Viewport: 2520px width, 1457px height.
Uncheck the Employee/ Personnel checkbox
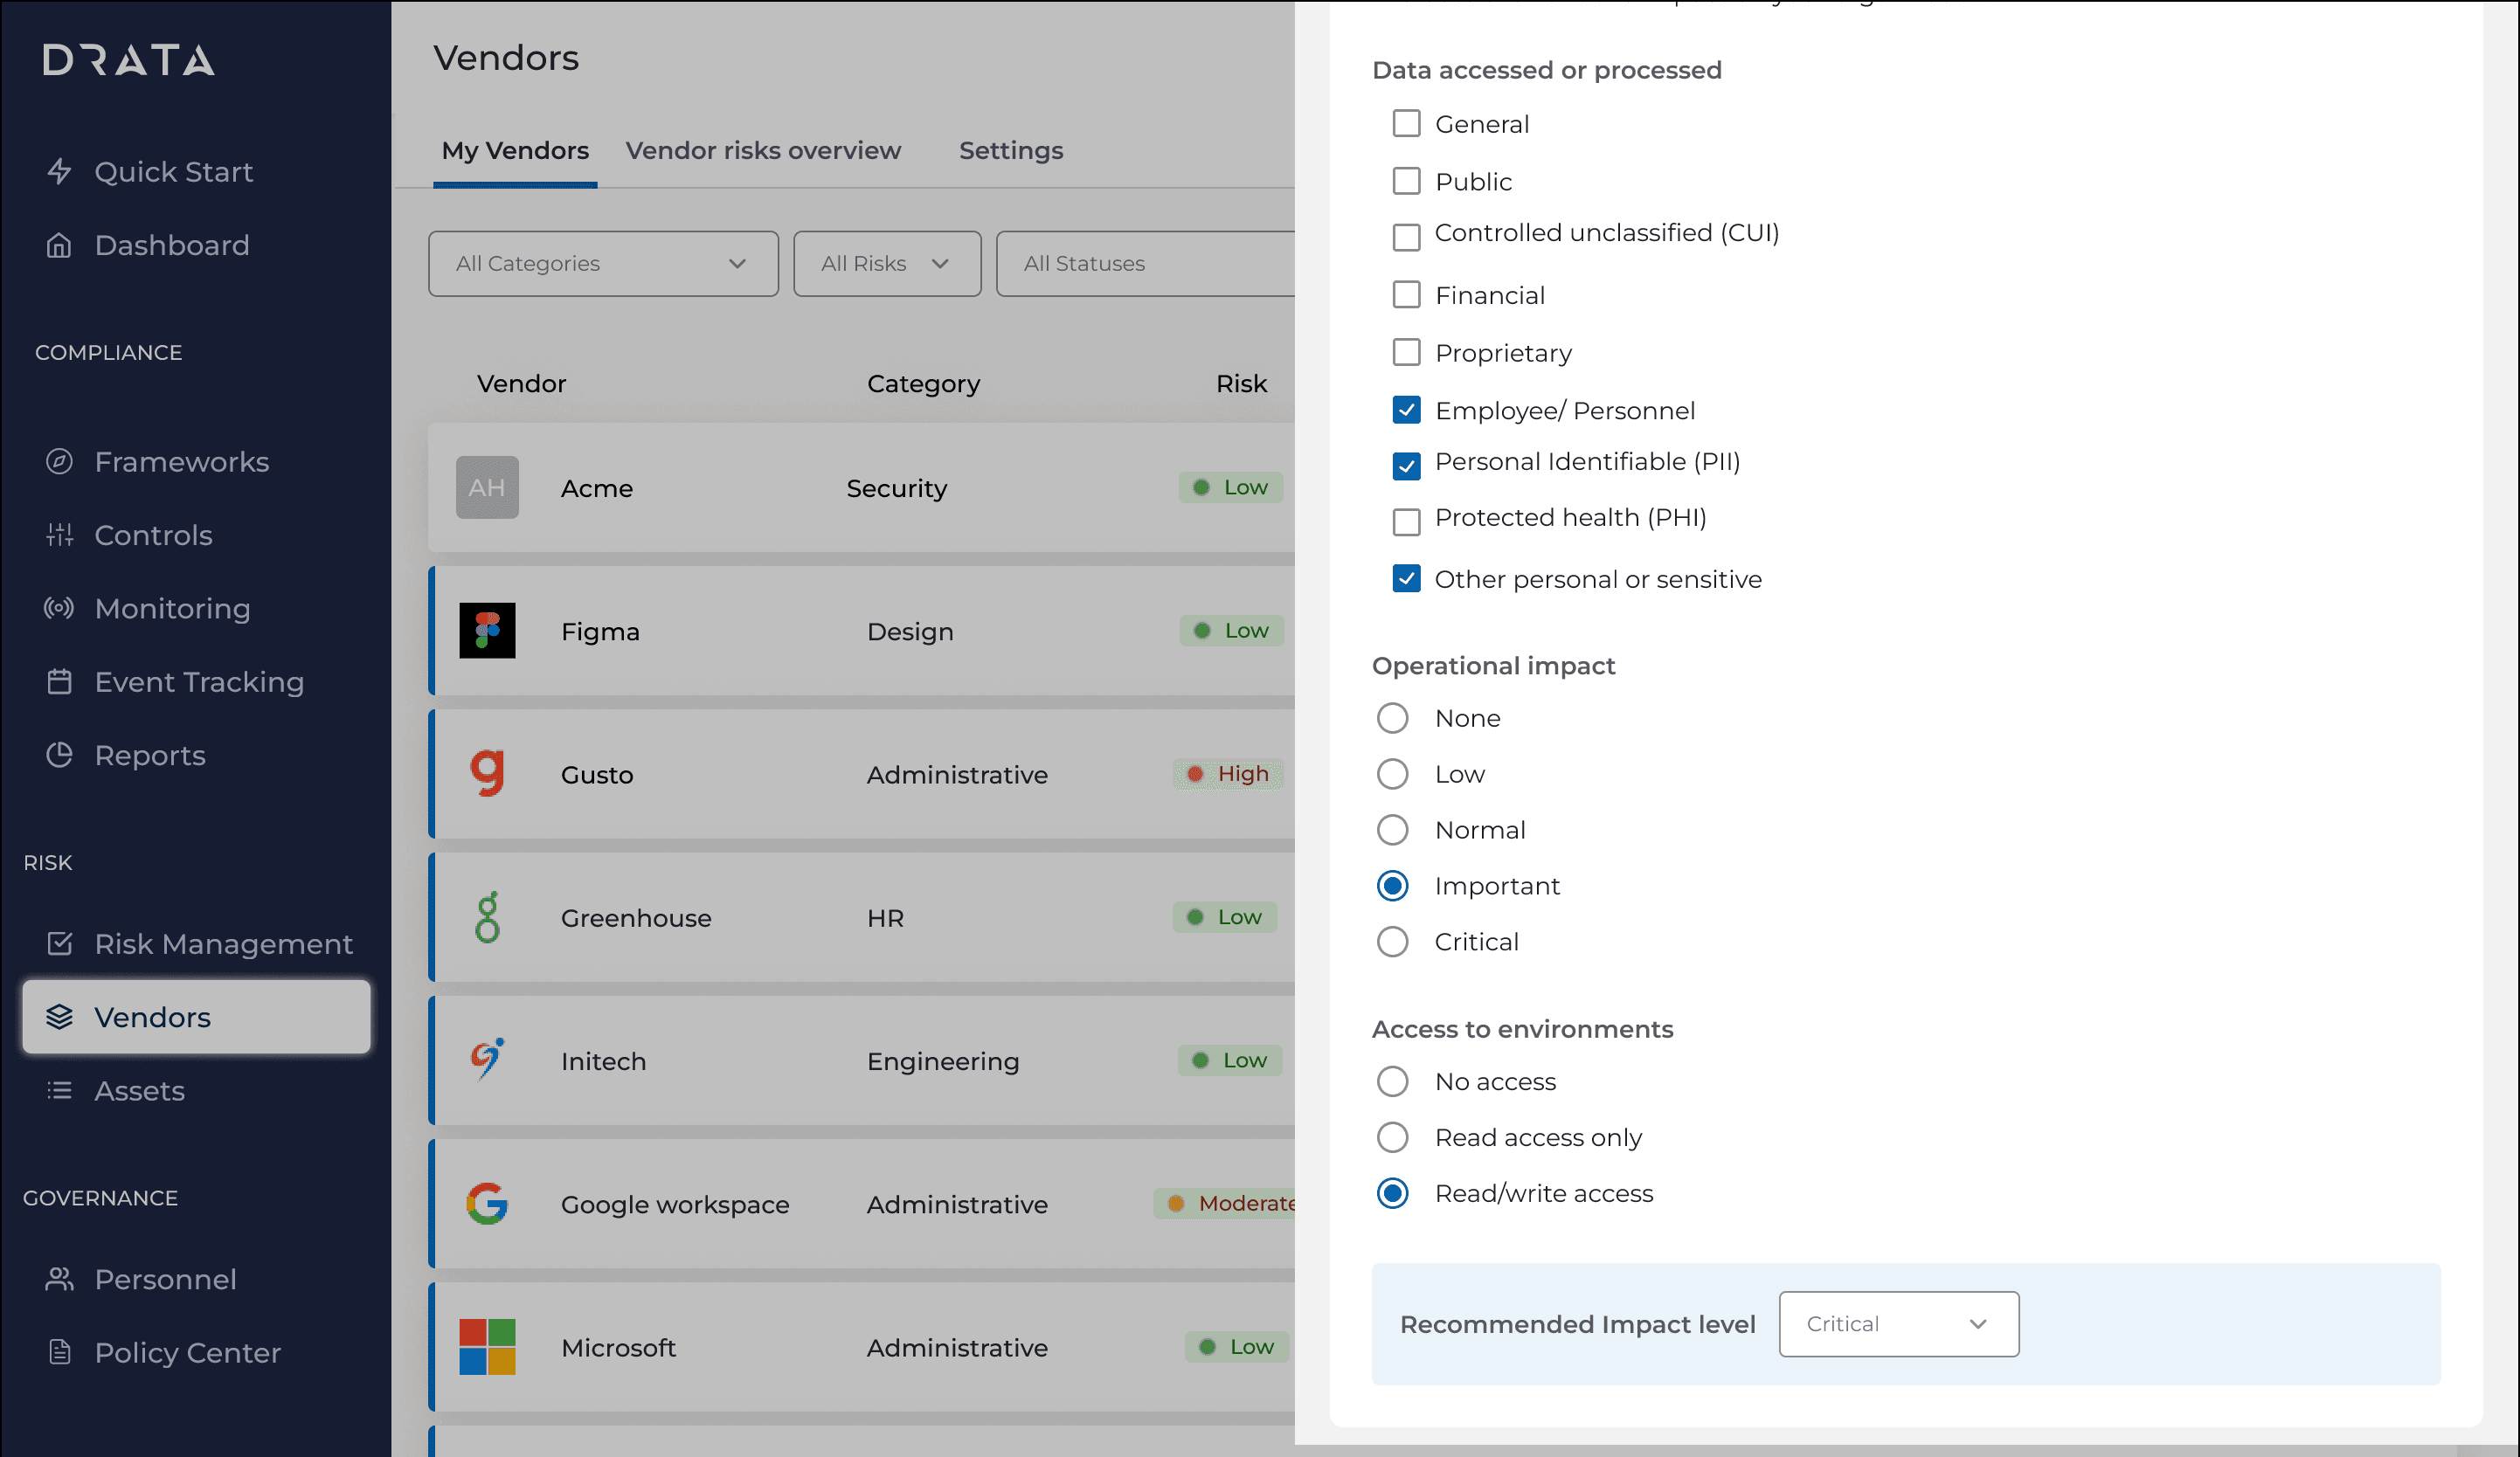(1406, 410)
